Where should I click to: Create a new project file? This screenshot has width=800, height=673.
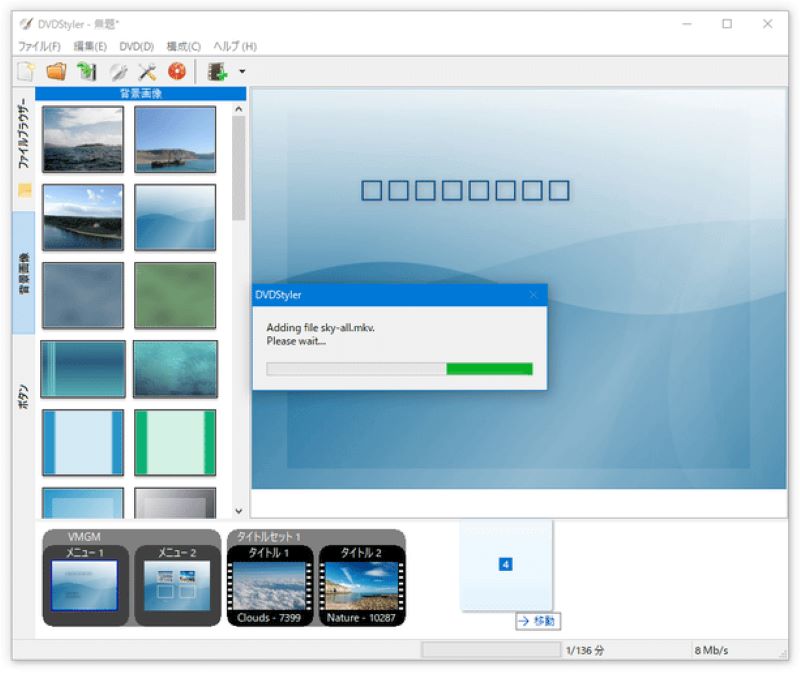click(x=24, y=70)
